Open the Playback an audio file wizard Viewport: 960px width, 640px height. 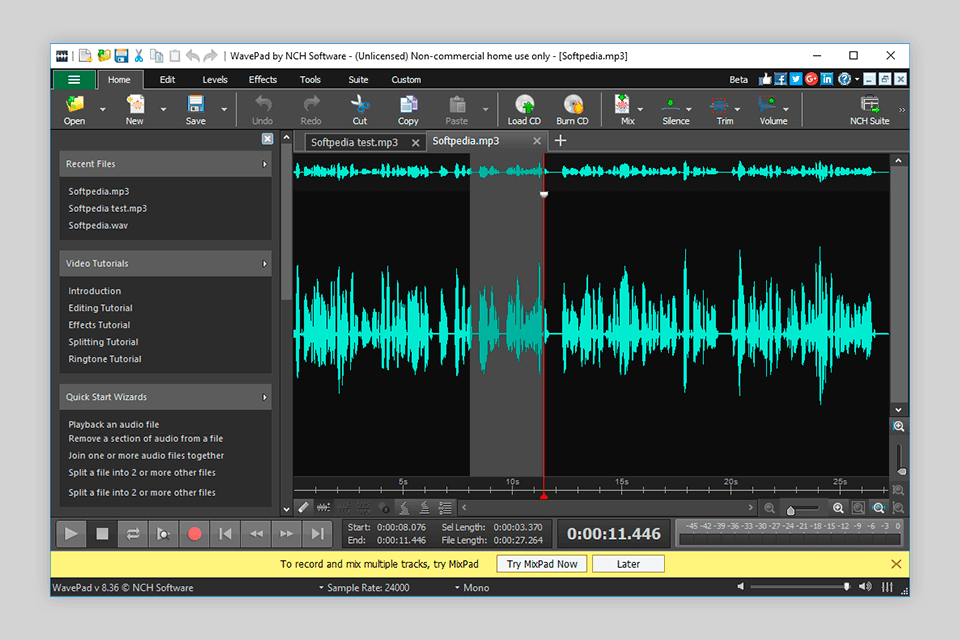pos(114,424)
